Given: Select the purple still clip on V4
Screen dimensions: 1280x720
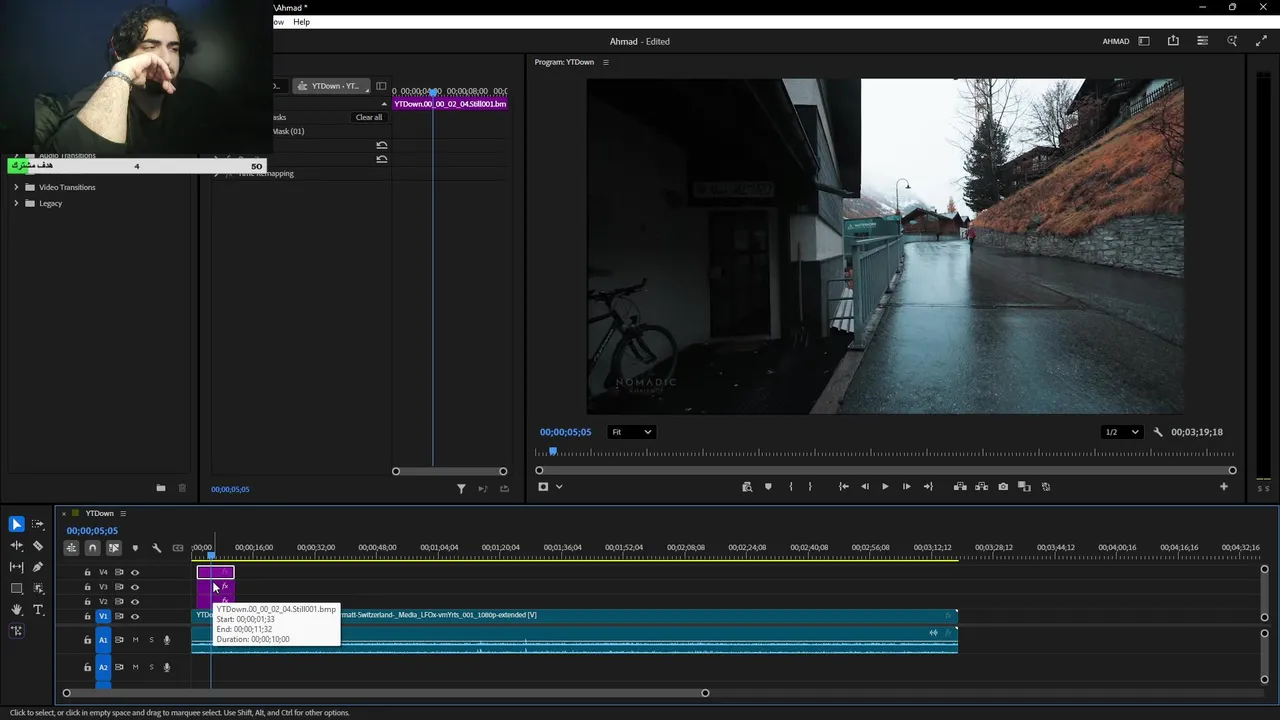Looking at the screenshot, I should tap(215, 573).
